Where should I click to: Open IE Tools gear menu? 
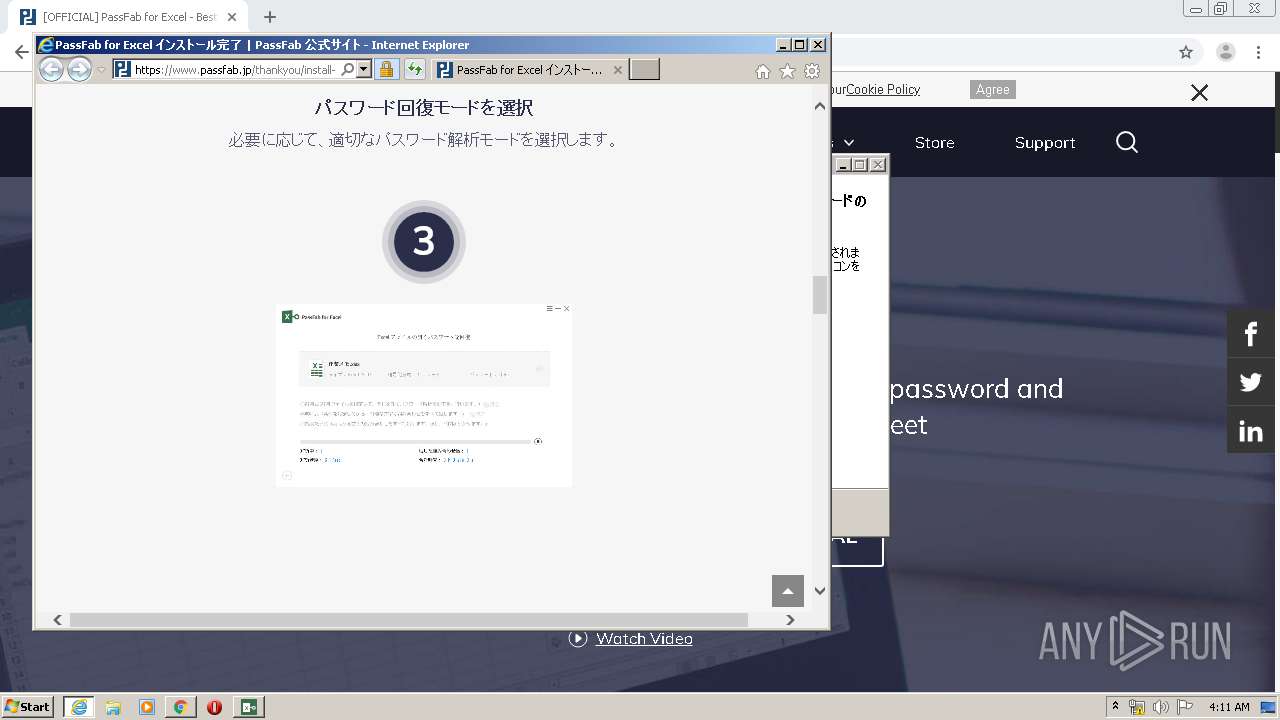[812, 71]
